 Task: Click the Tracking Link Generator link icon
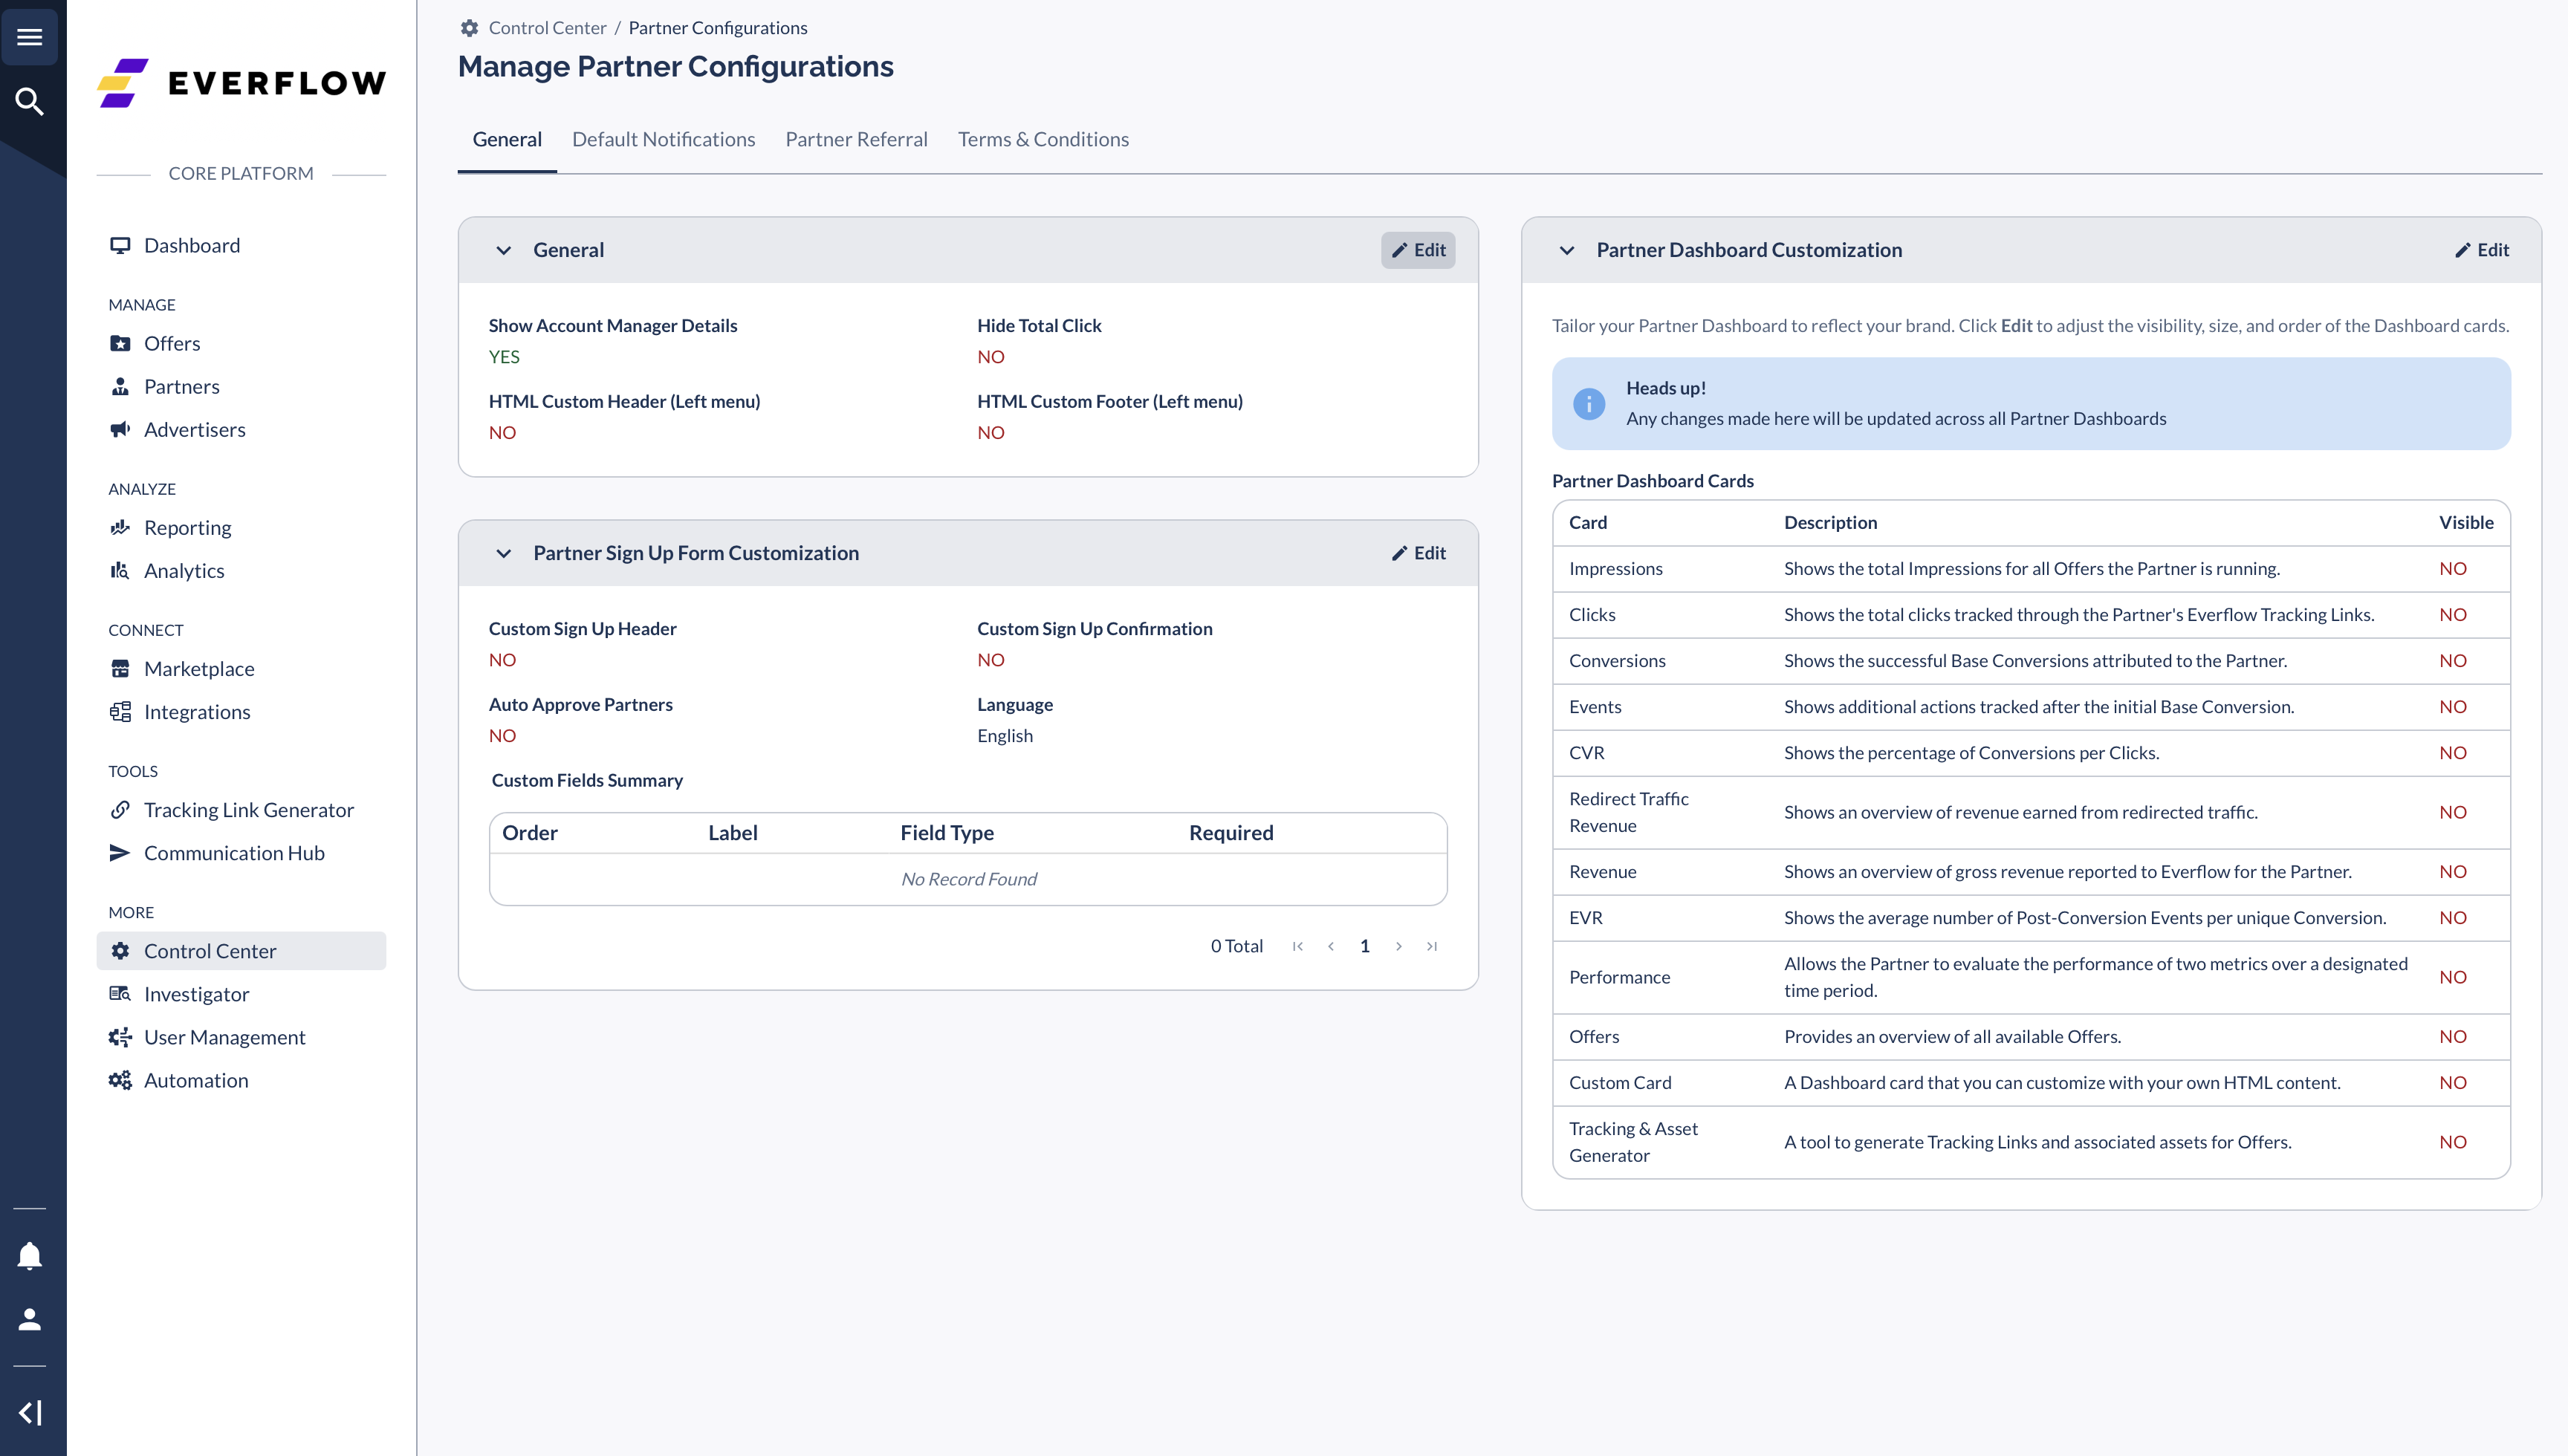tap(120, 809)
